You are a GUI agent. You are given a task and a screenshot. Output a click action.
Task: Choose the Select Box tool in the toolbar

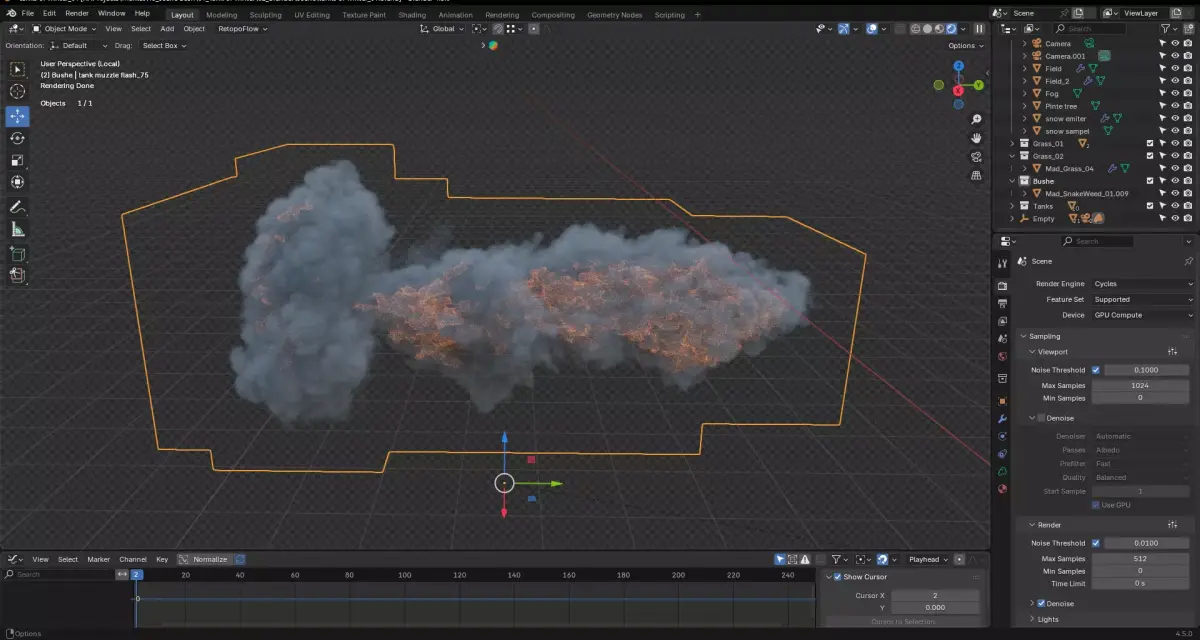pos(18,69)
